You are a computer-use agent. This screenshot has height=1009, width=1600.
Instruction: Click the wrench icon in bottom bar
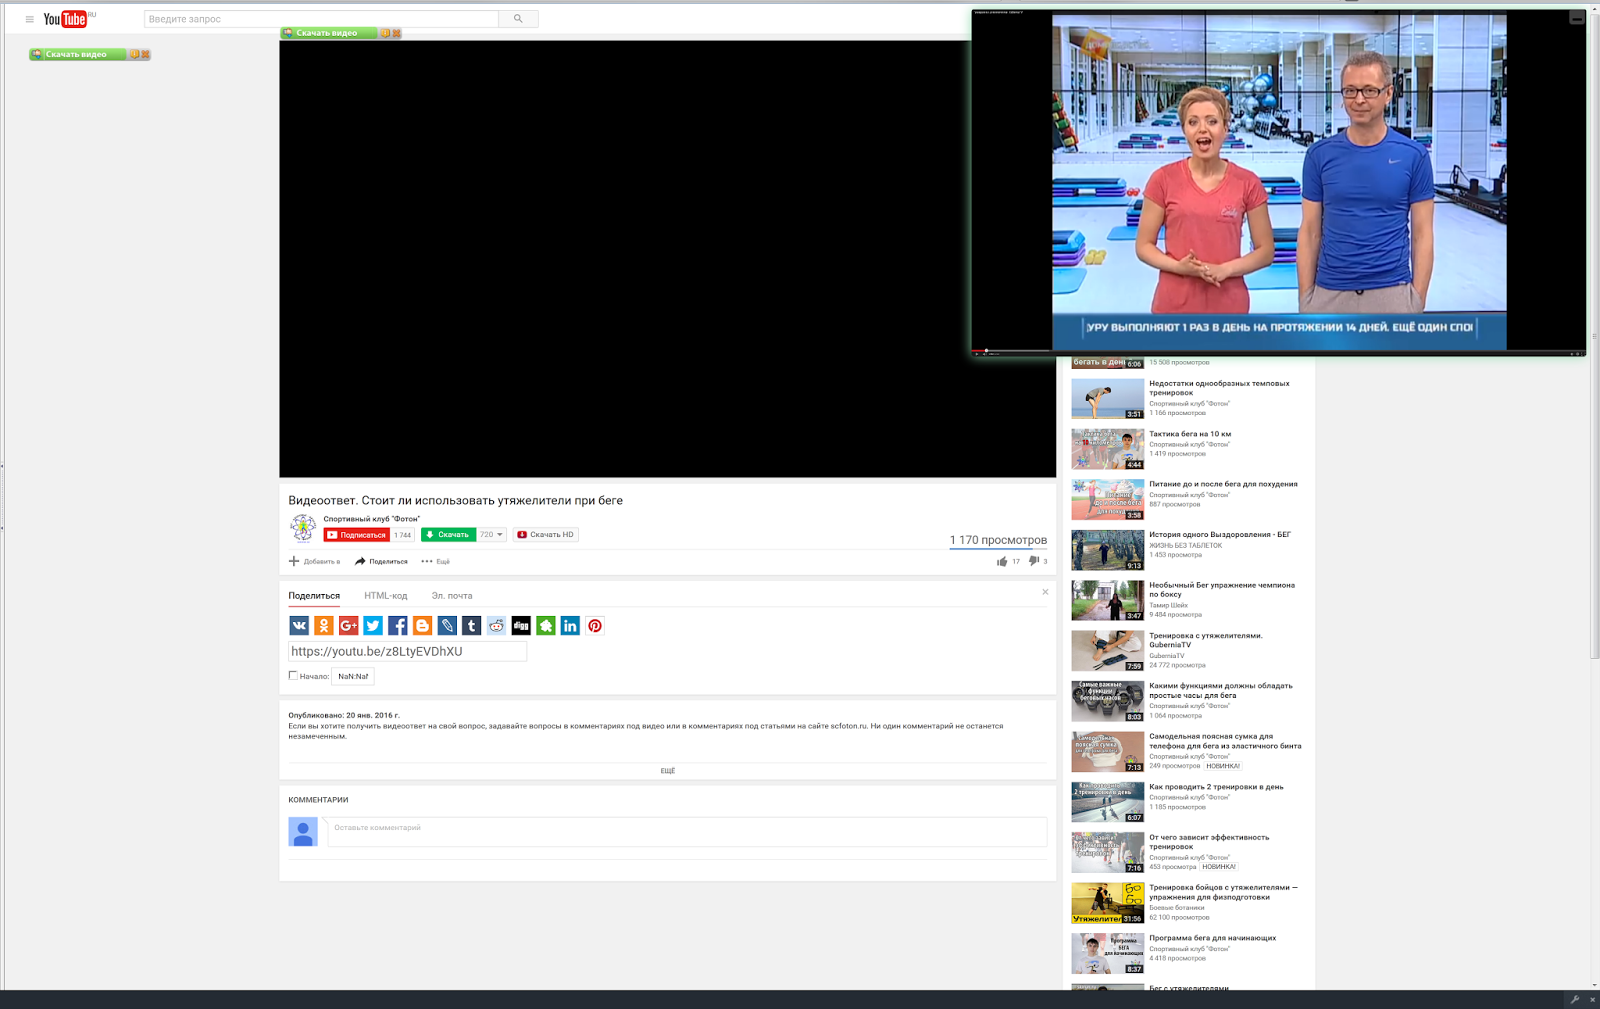click(1575, 999)
